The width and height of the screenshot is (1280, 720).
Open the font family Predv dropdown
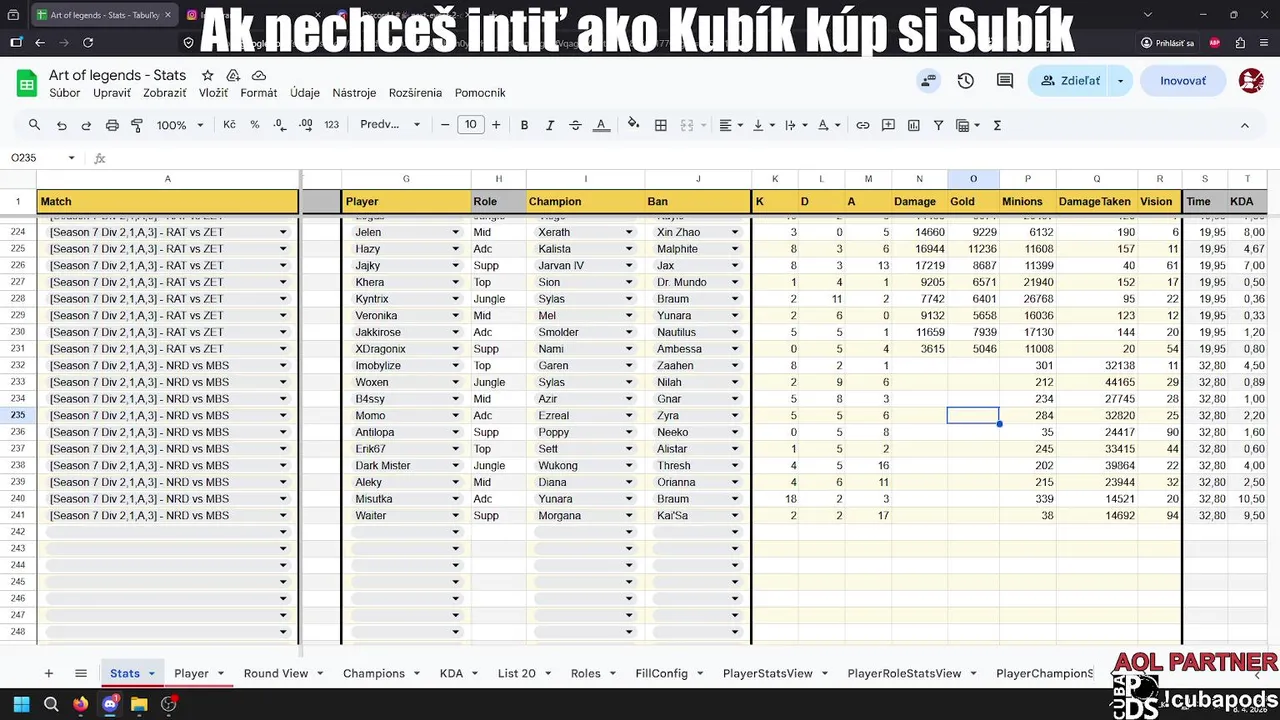[x=391, y=125]
